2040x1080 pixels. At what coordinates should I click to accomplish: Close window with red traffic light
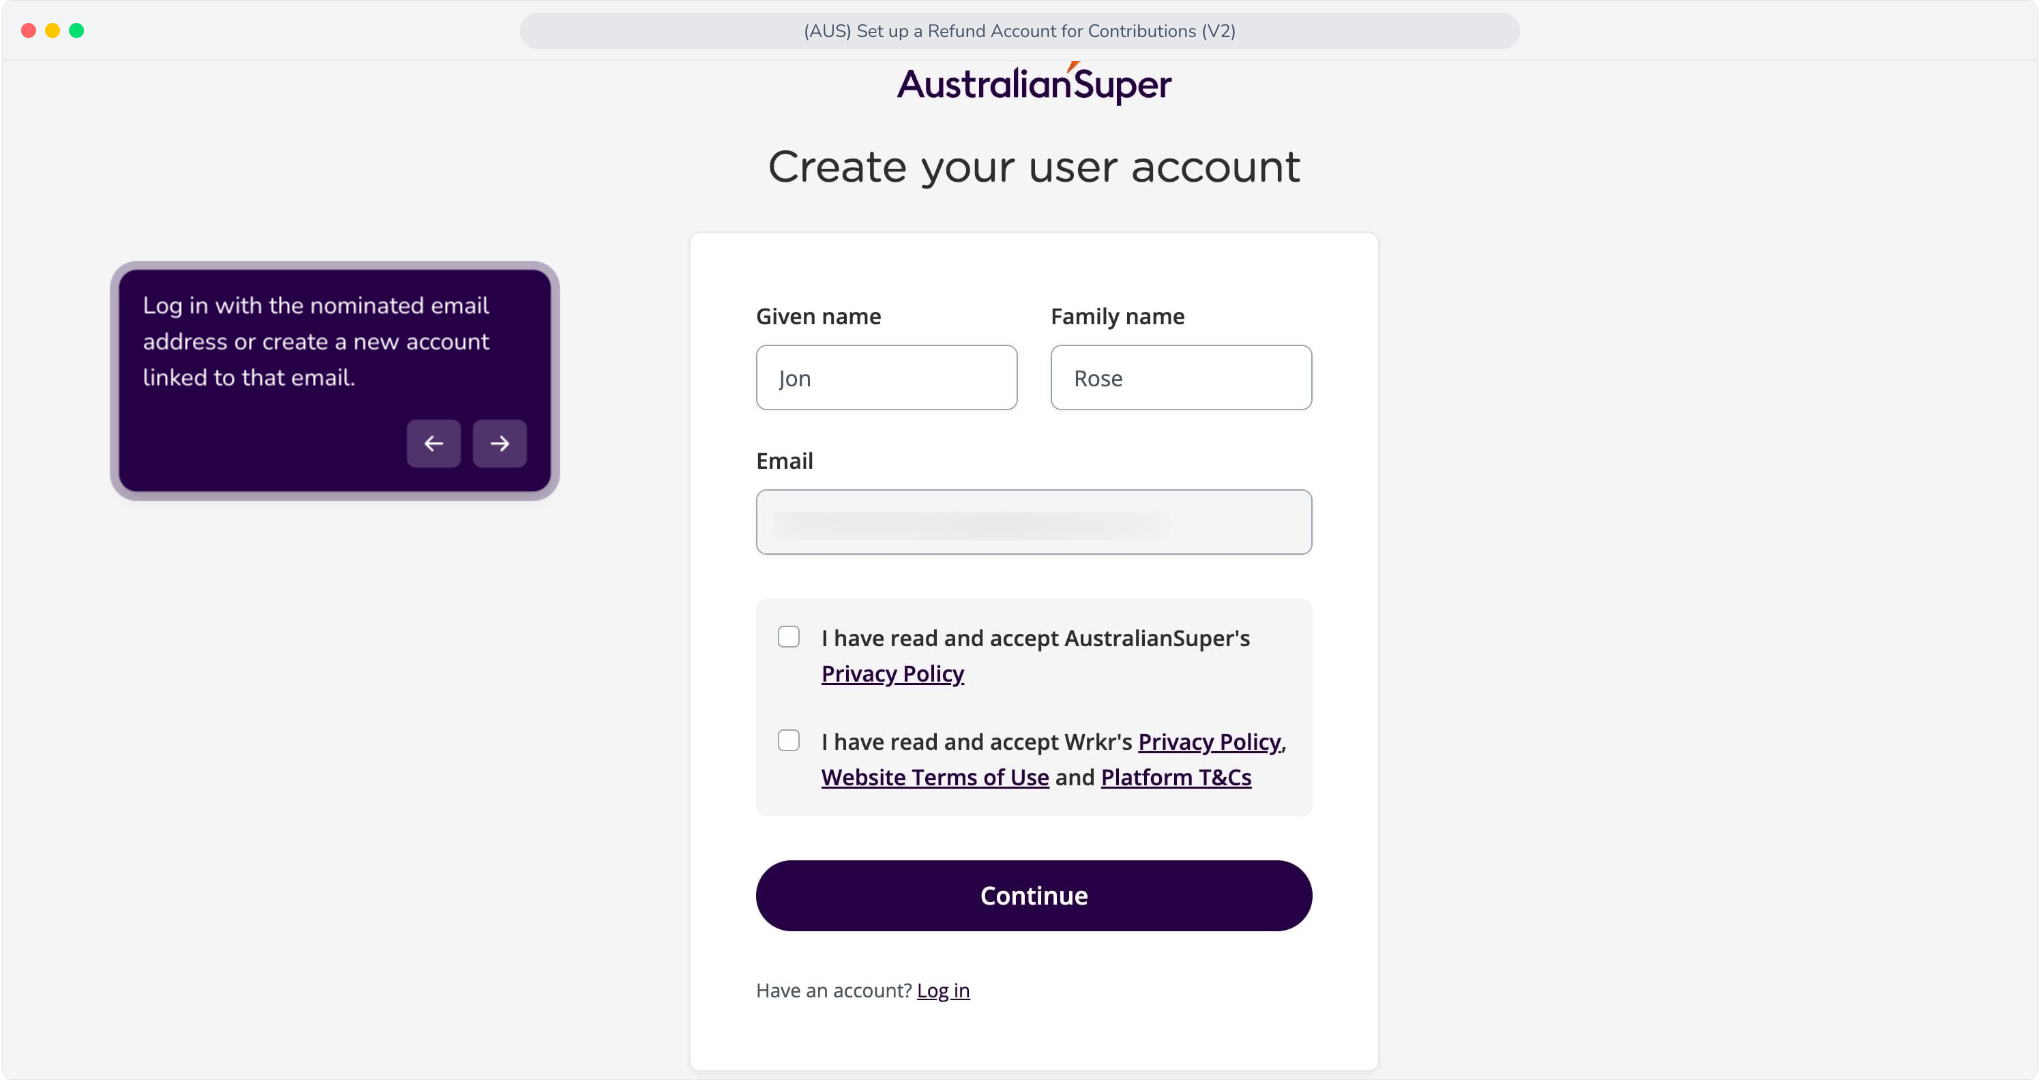coord(29,31)
